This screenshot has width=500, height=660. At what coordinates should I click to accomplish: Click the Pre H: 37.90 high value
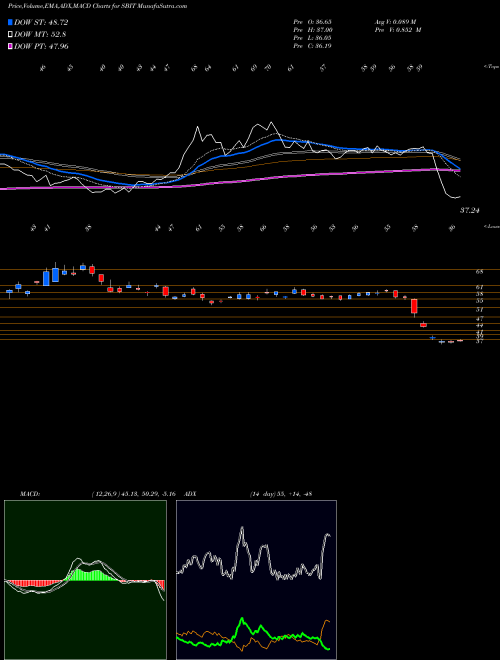point(313,30)
